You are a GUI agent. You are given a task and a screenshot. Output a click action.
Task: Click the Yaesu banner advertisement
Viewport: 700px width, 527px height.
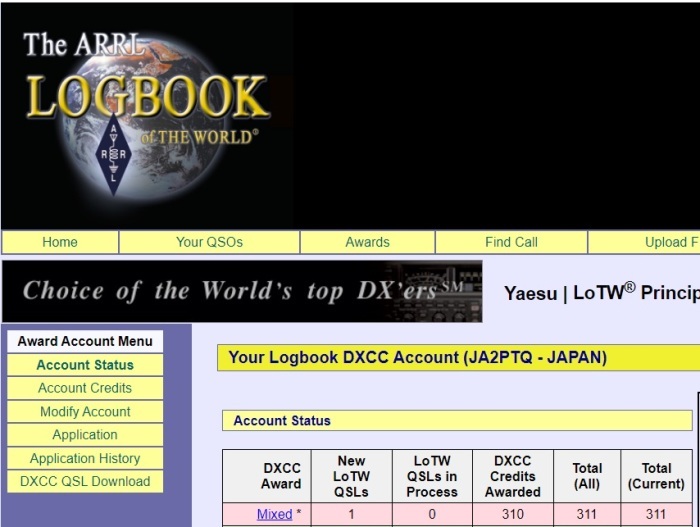pyautogui.click(x=242, y=291)
